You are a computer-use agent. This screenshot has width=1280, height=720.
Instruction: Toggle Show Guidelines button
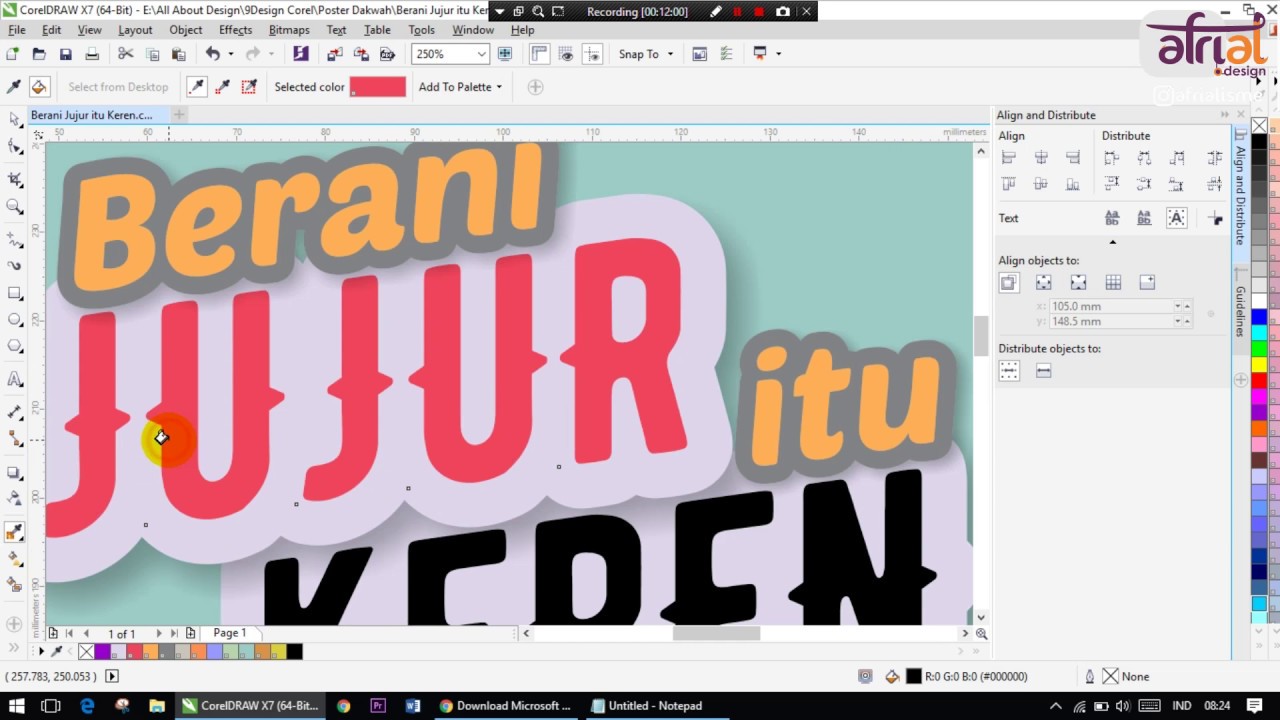(593, 54)
